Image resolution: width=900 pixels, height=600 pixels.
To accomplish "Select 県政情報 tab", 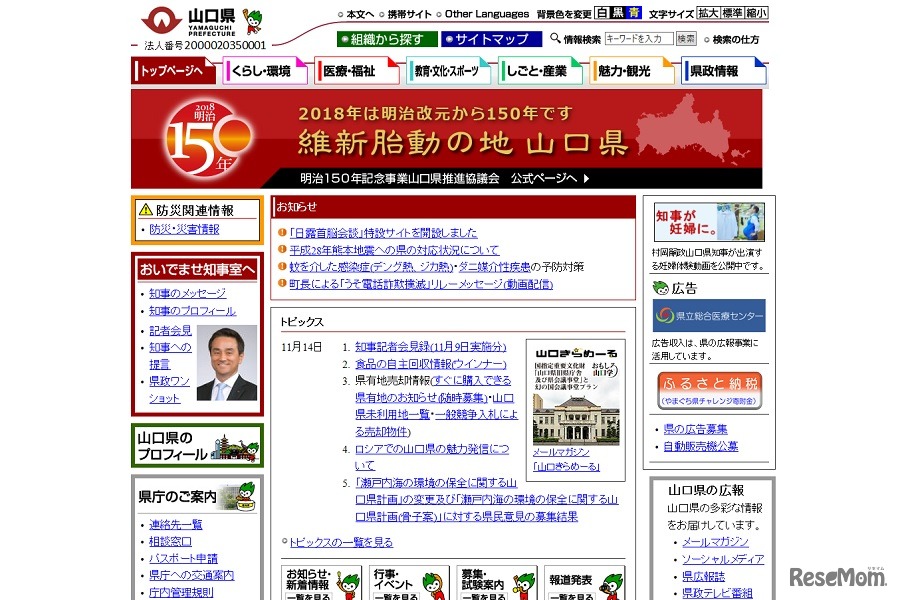I will [x=724, y=71].
